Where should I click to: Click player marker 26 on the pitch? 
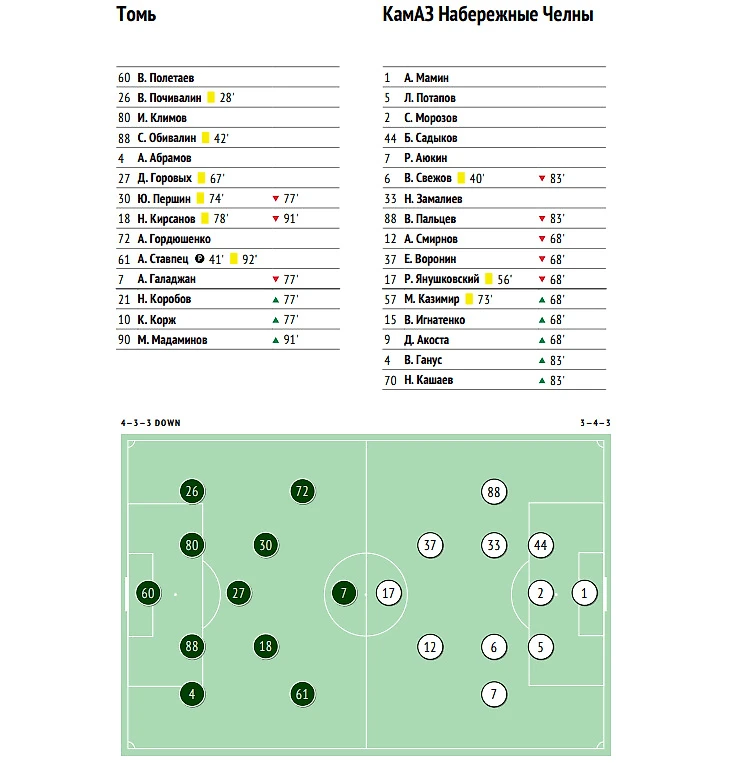[192, 491]
